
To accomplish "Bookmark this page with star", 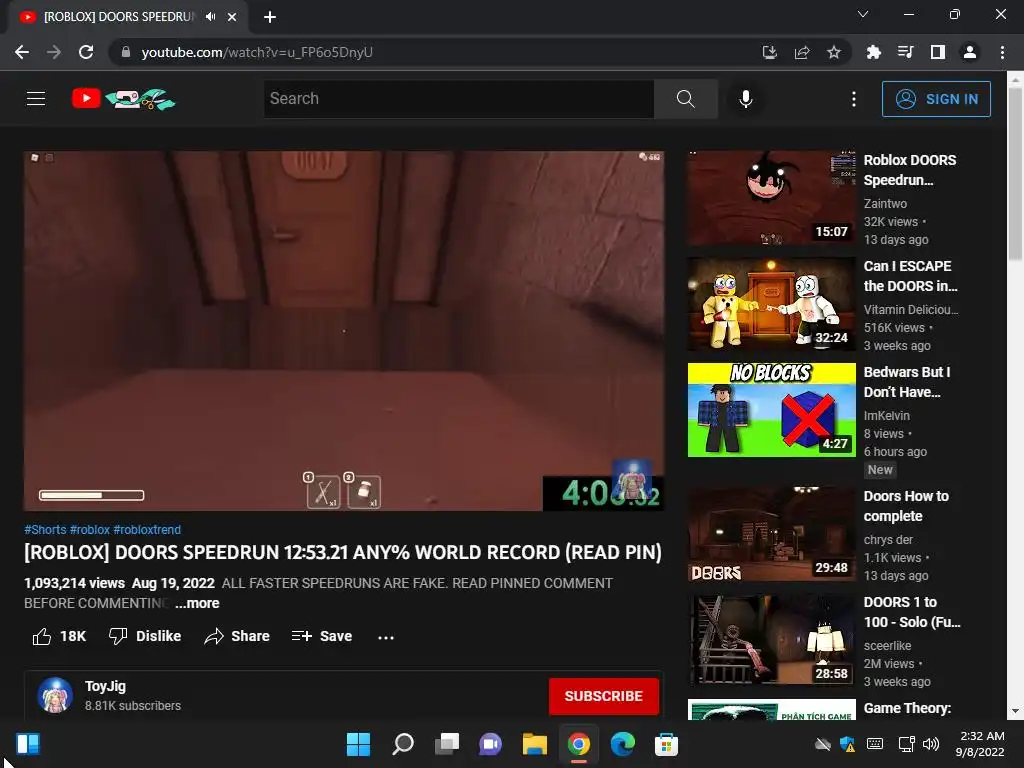I will pyautogui.click(x=834, y=52).
